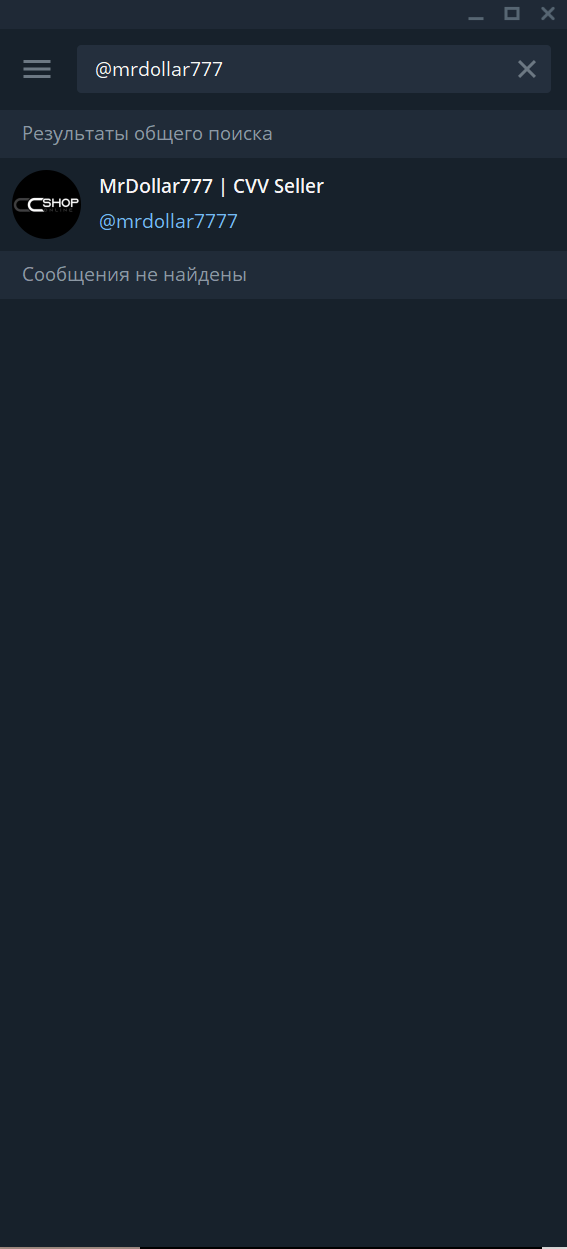Click empty space right of the search field's X

(559, 69)
